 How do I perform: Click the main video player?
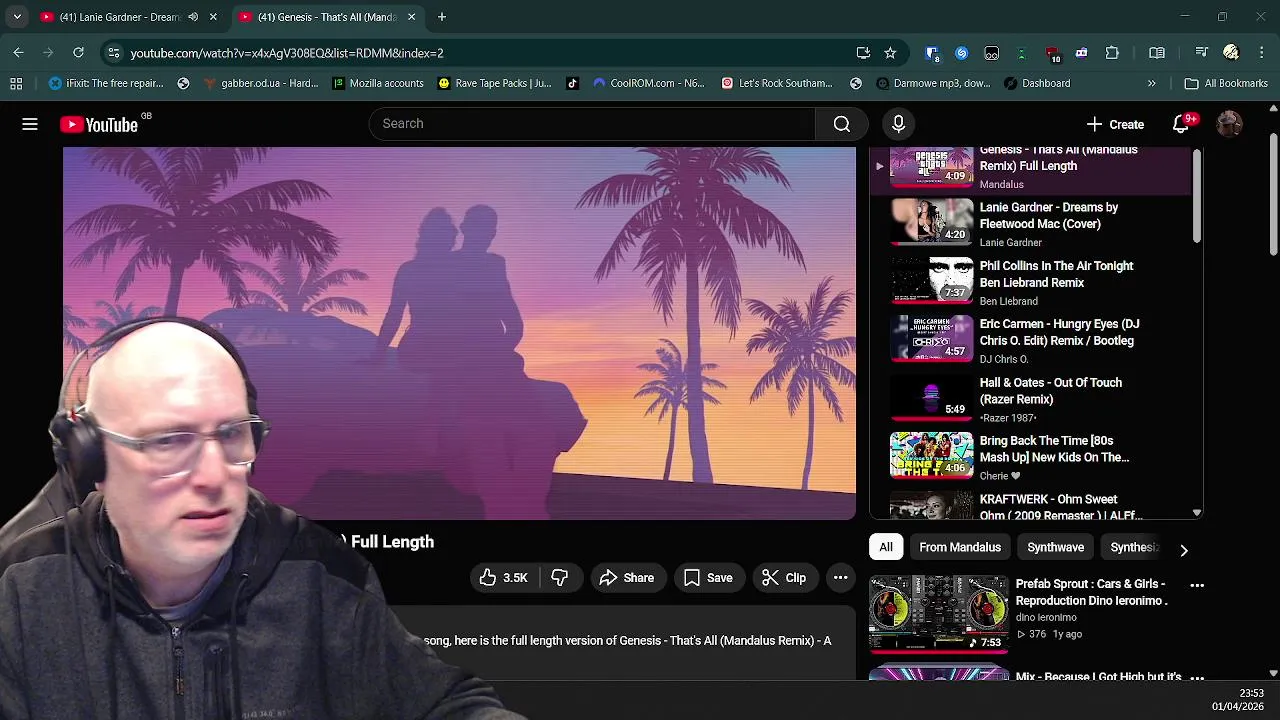[x=459, y=333]
